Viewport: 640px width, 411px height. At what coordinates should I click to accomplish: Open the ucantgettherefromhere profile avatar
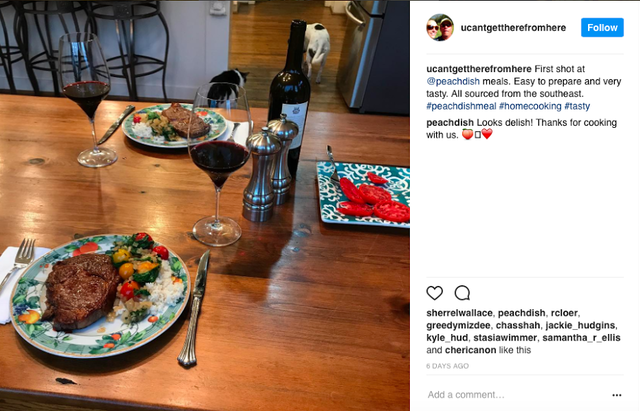(440, 27)
